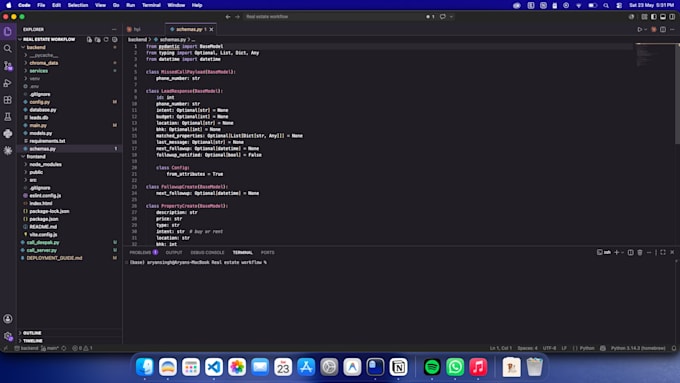Viewport: 680px width, 383px height.
Task: Split the terminal pane
Action: click(x=631, y=252)
